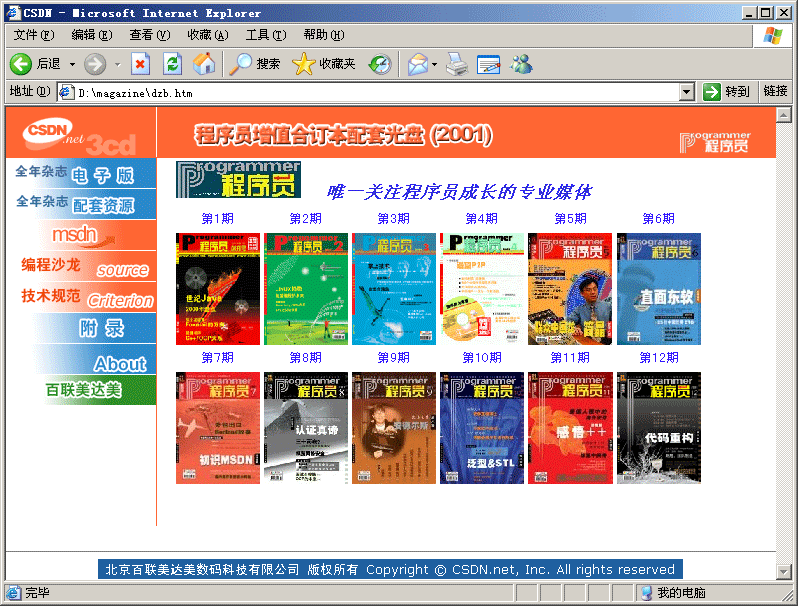The height and width of the screenshot is (606, 798).
Task: Open the 收藏(A) menu
Action: coord(208,35)
